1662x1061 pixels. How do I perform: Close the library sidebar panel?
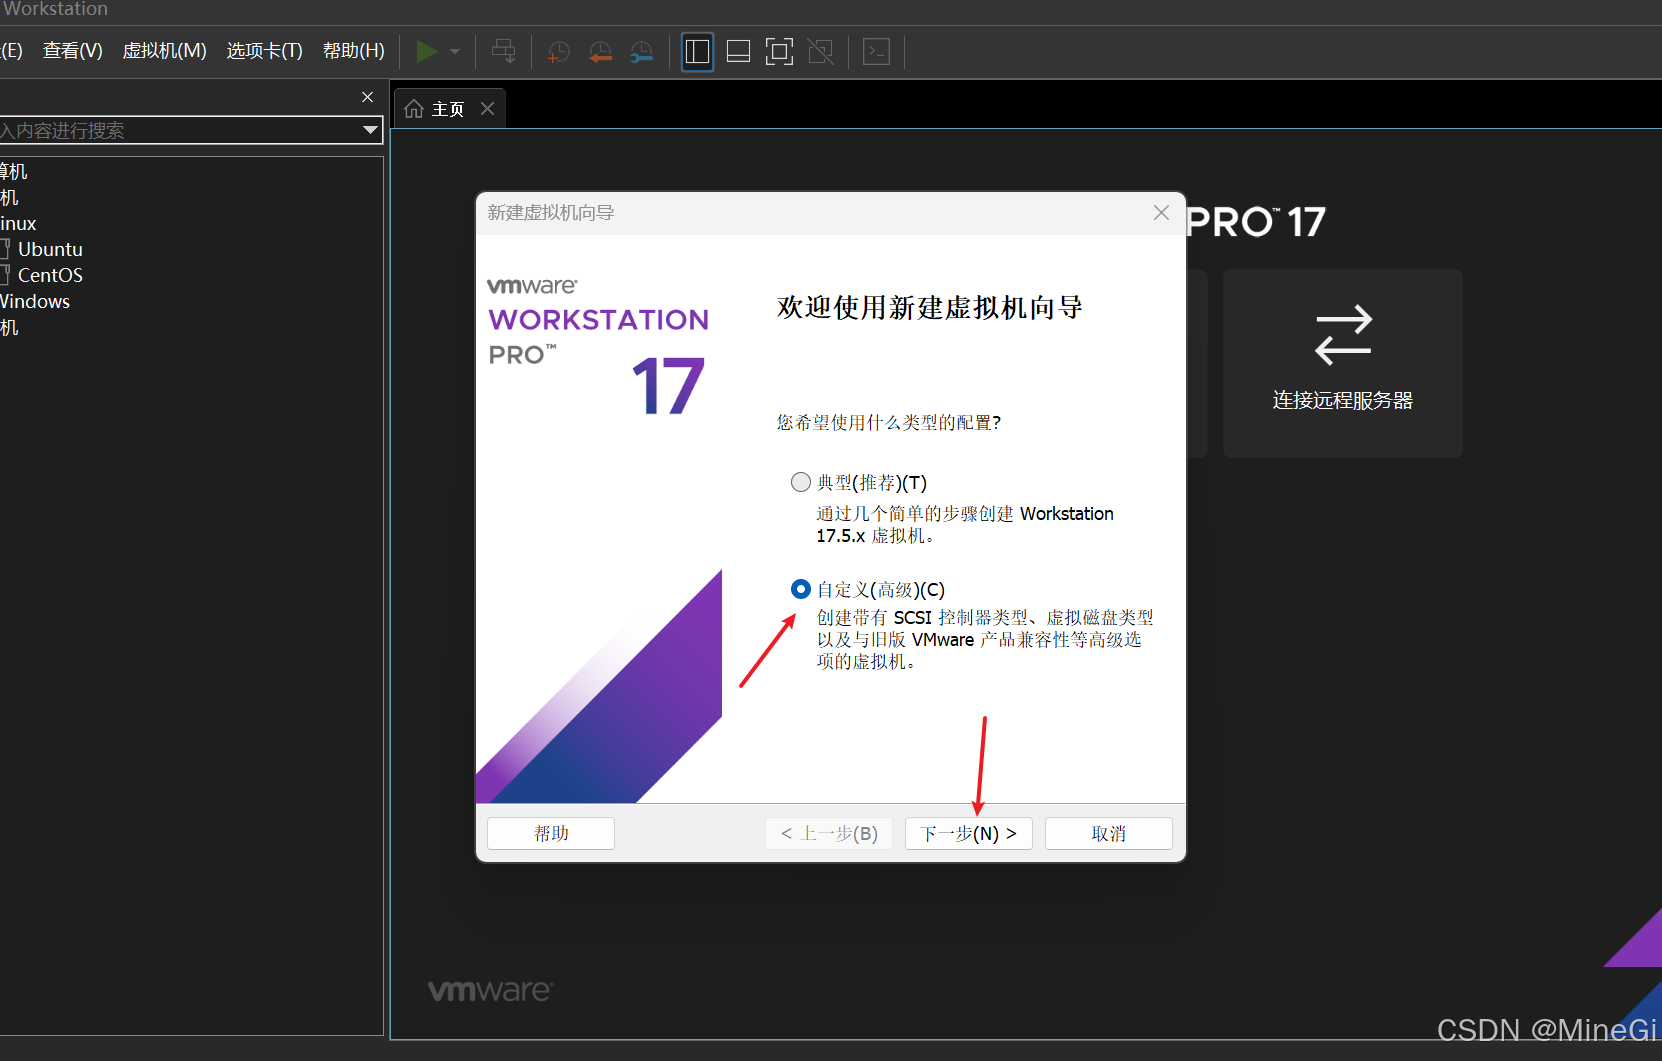(367, 97)
